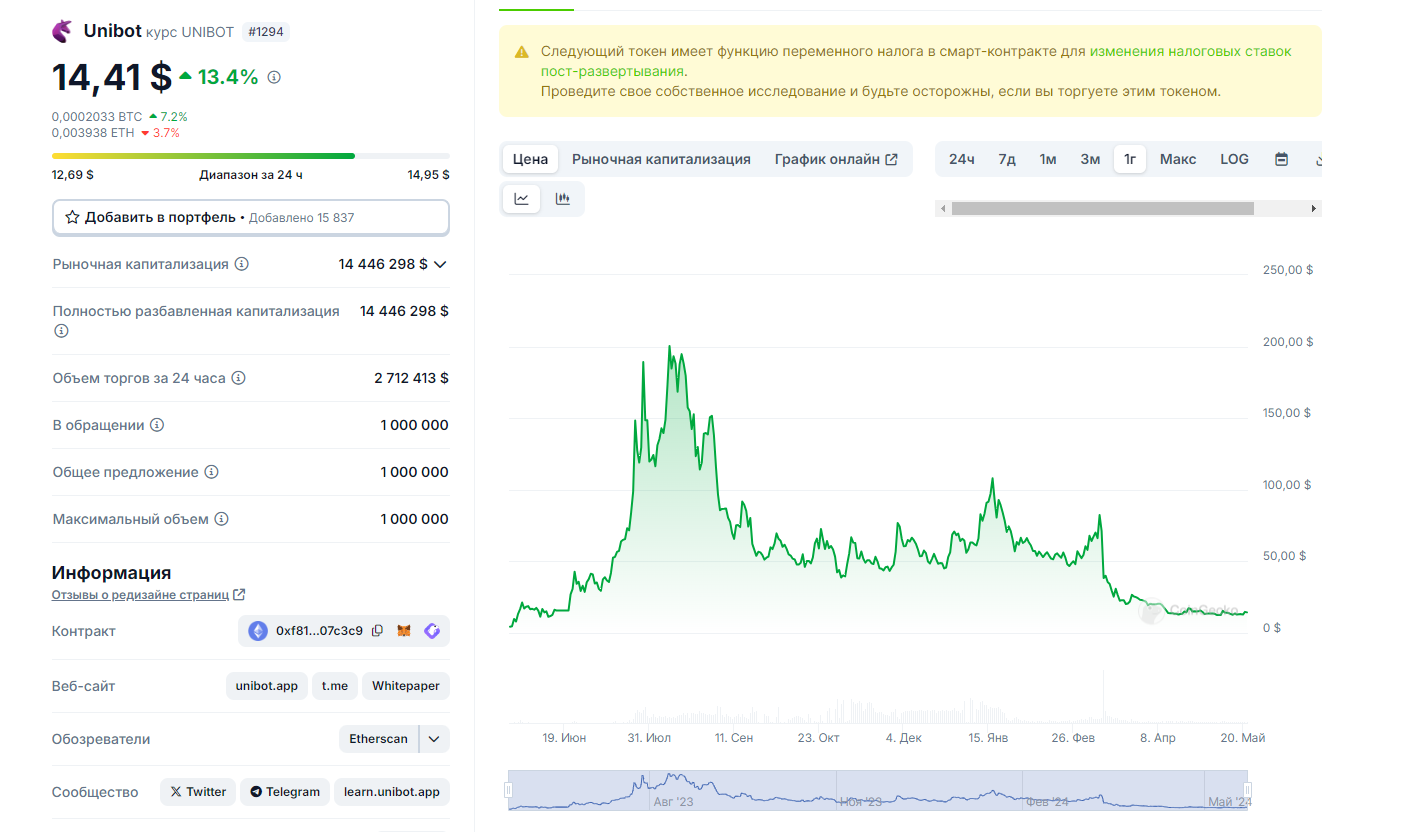Click the 2 712 413 $ trading volume value
Screen dimensions: 1425x832
(411, 378)
